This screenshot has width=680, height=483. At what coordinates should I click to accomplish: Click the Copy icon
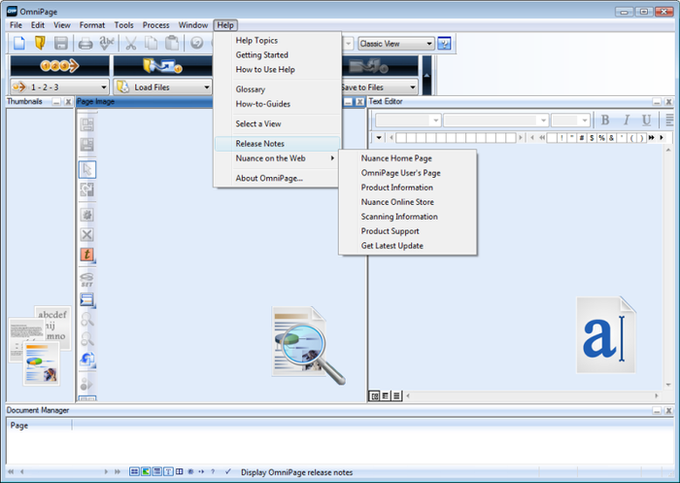click(151, 43)
